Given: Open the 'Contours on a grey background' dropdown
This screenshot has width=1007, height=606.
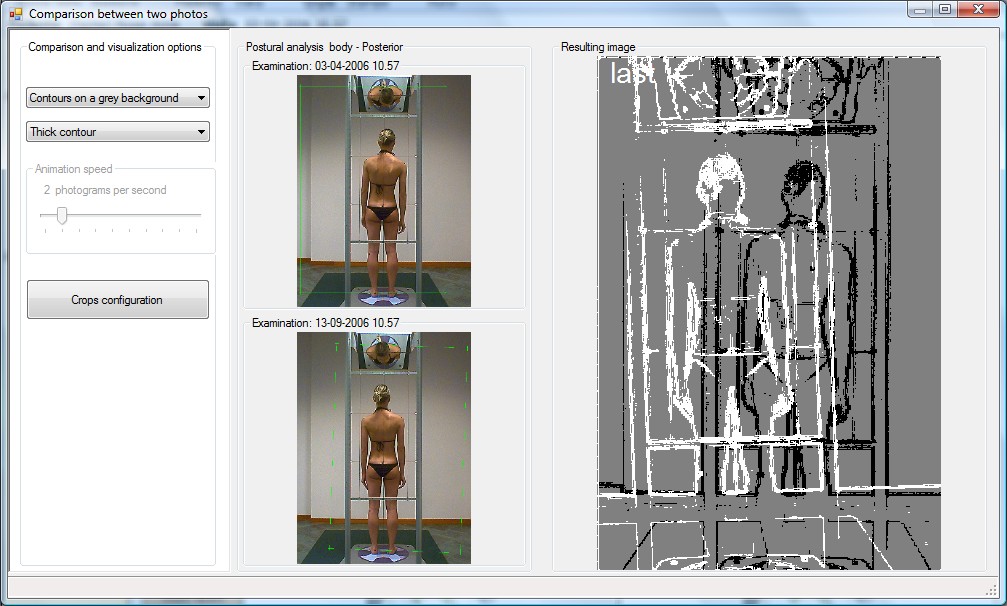Looking at the screenshot, I should [118, 98].
